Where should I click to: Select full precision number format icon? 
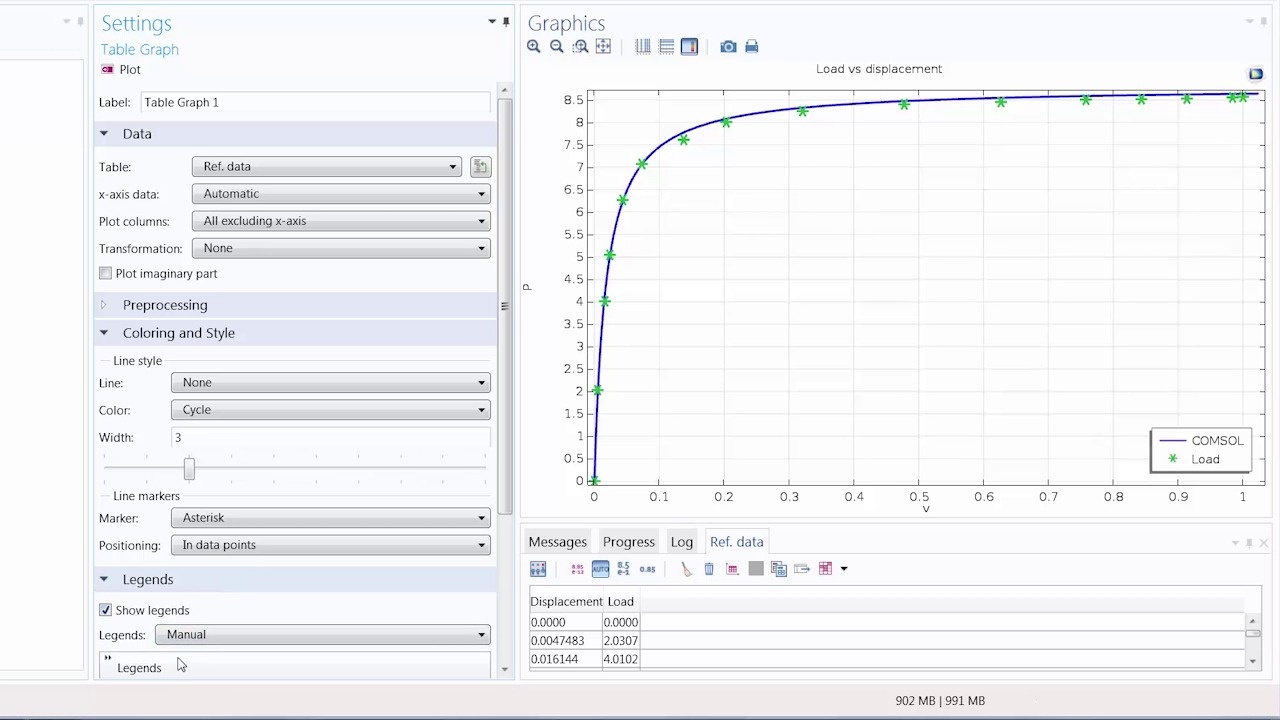tap(577, 569)
